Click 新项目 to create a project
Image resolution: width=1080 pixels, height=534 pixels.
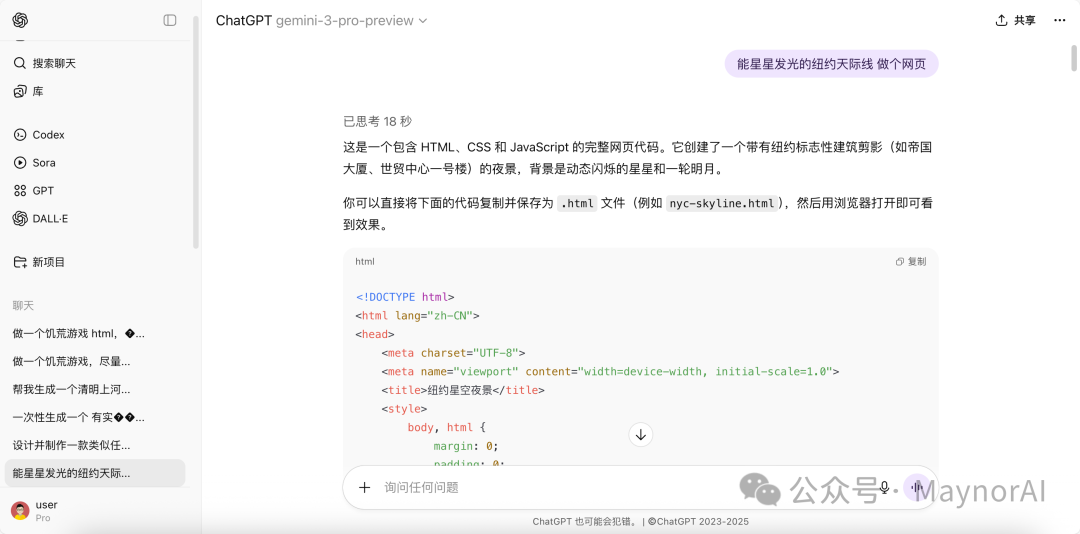(x=94, y=263)
